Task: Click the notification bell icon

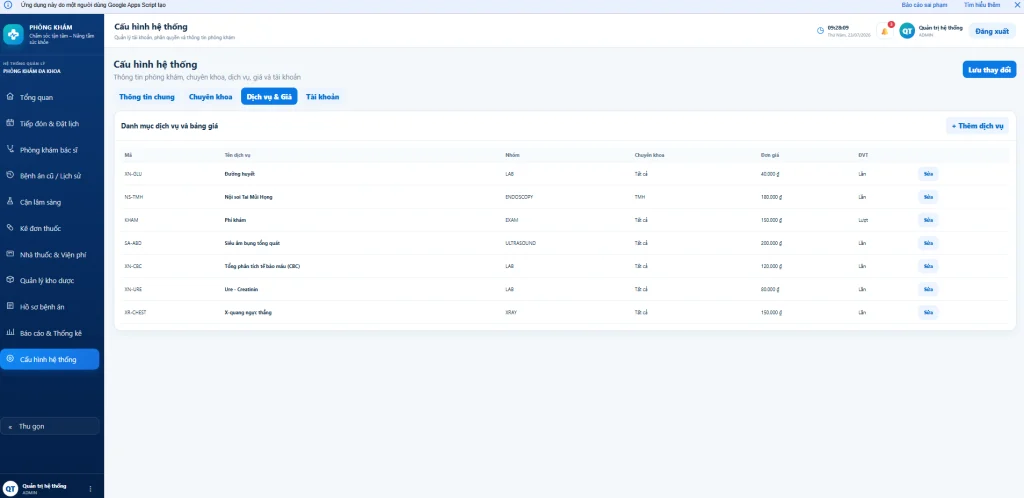Action: click(x=884, y=31)
